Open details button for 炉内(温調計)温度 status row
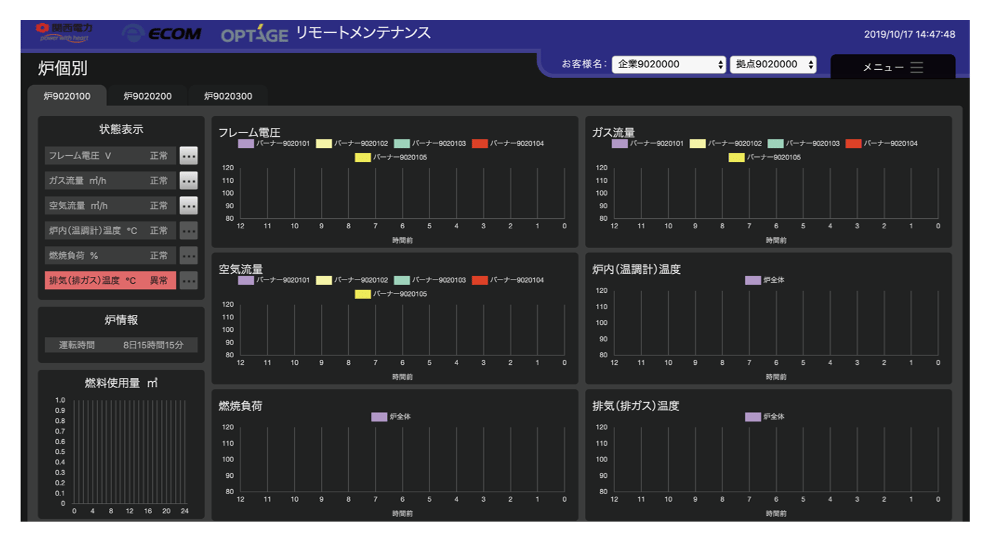The image size is (992, 542). pyautogui.click(x=189, y=231)
